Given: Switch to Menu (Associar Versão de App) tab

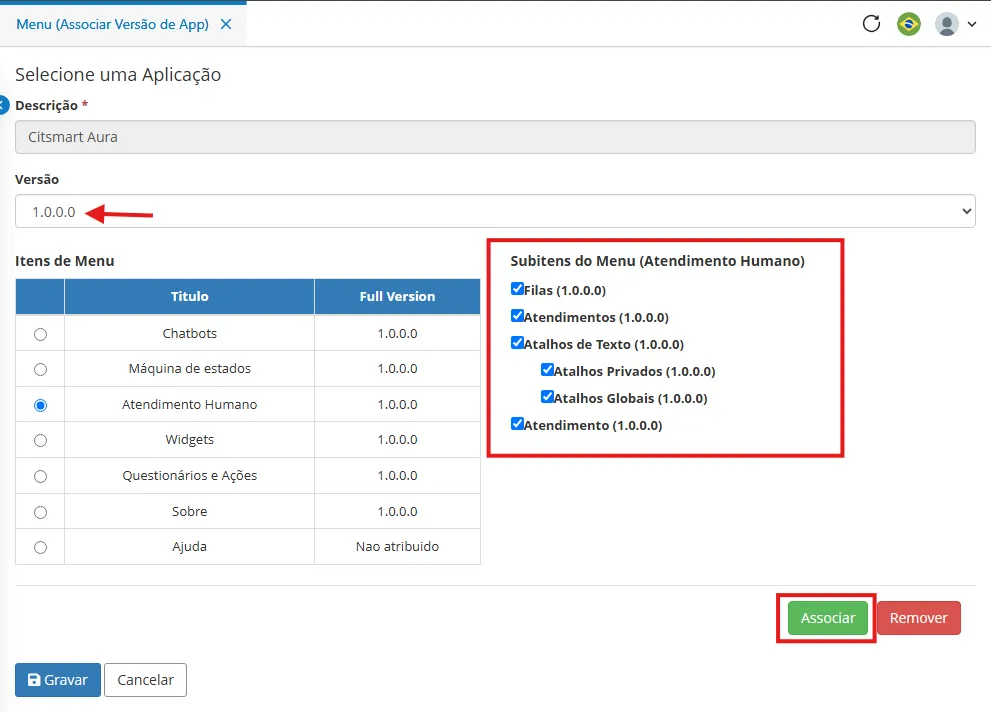Looking at the screenshot, I should [112, 24].
